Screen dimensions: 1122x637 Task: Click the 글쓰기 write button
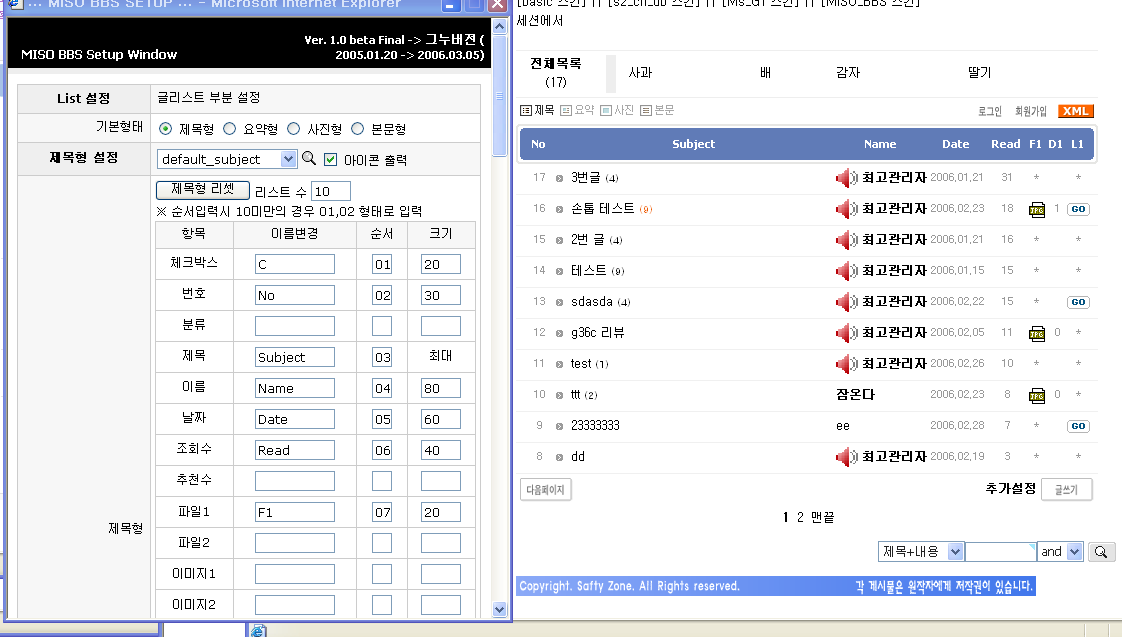tap(1066, 490)
